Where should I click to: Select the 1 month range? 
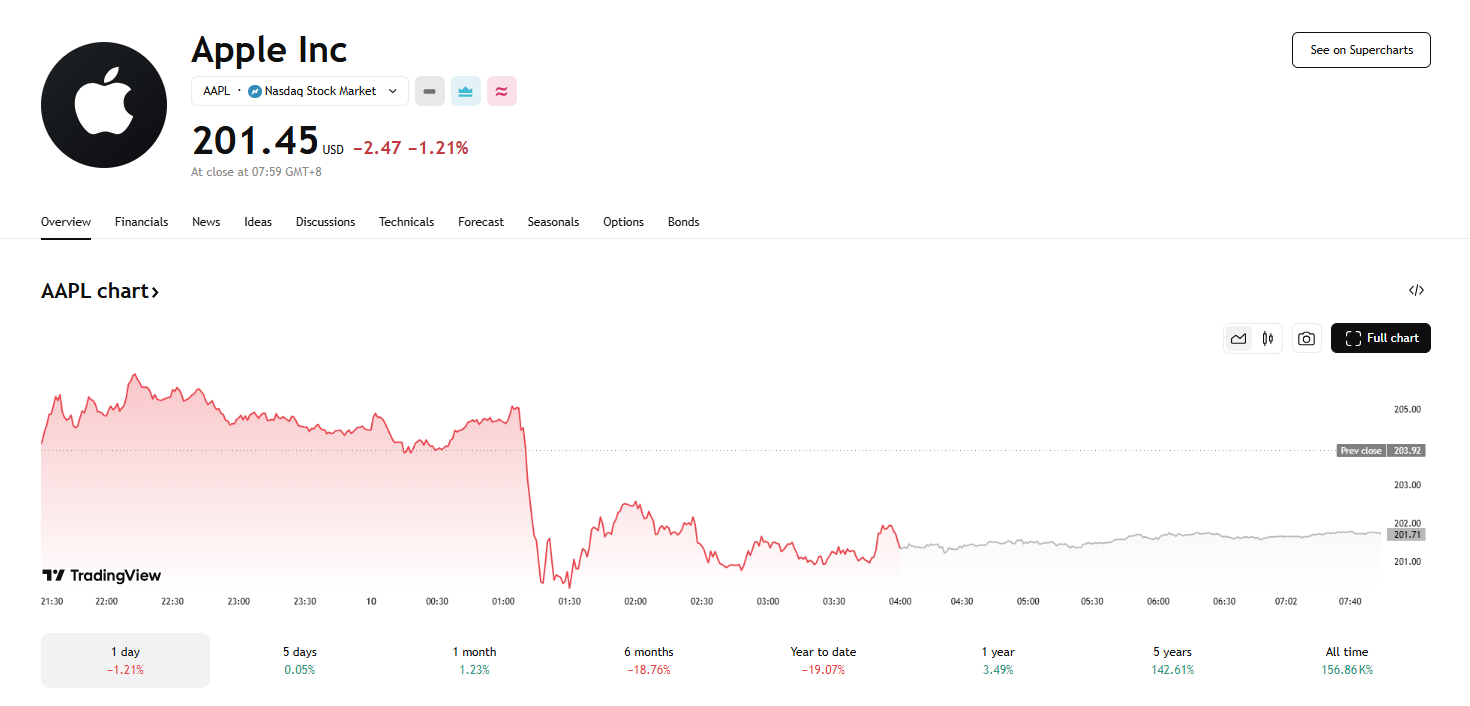click(474, 660)
